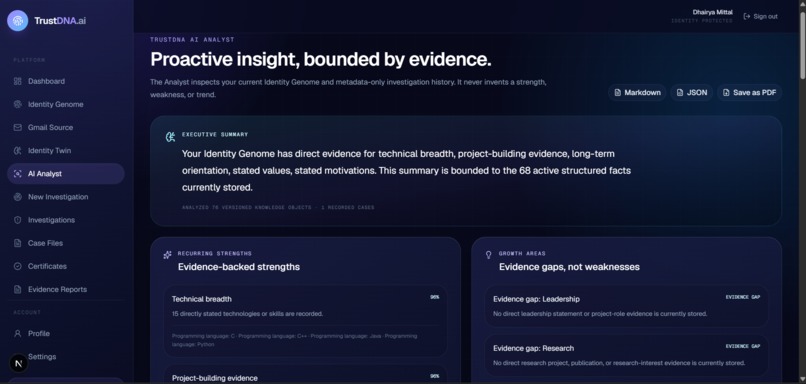The width and height of the screenshot is (806, 384).
Task: Open the Technical breadth strength card
Action: [x=305, y=321]
